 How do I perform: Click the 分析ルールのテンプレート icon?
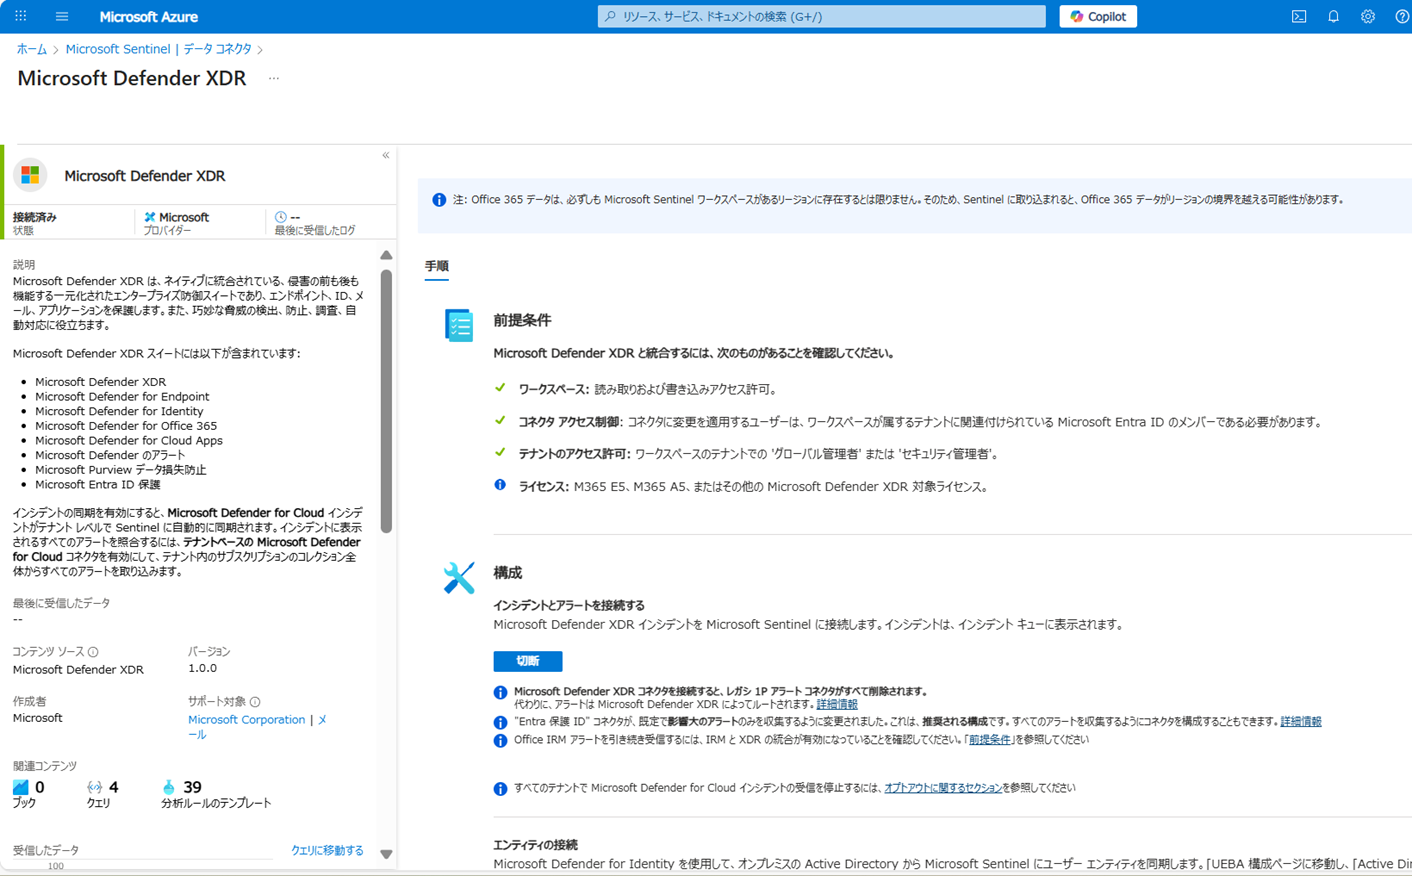pos(167,787)
